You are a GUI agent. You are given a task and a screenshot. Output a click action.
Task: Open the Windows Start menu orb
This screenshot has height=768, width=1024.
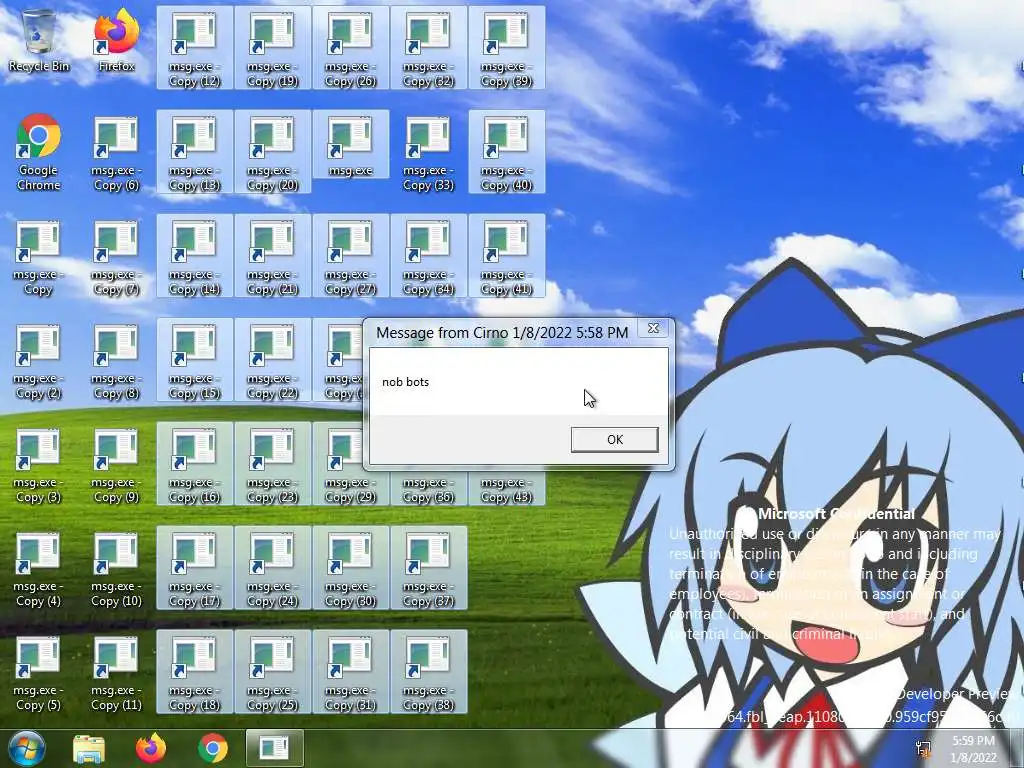[26, 748]
